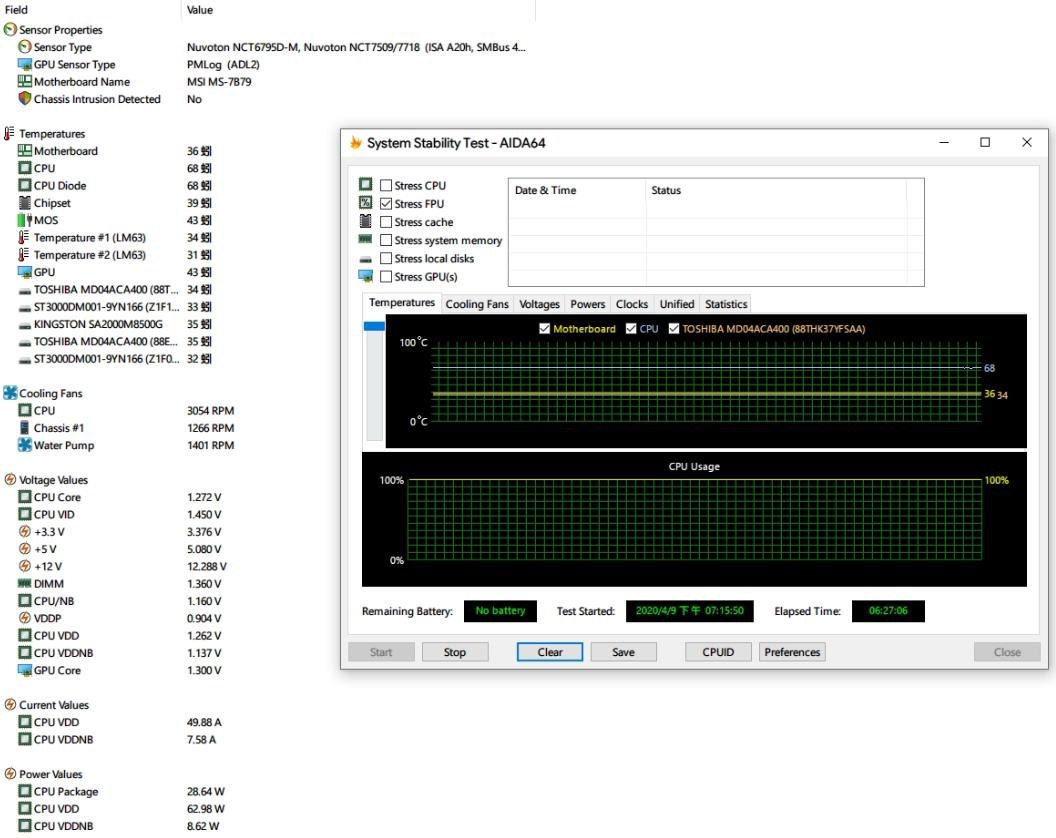Open the Voltages tab
This screenshot has width=1056, height=838.
(539, 304)
